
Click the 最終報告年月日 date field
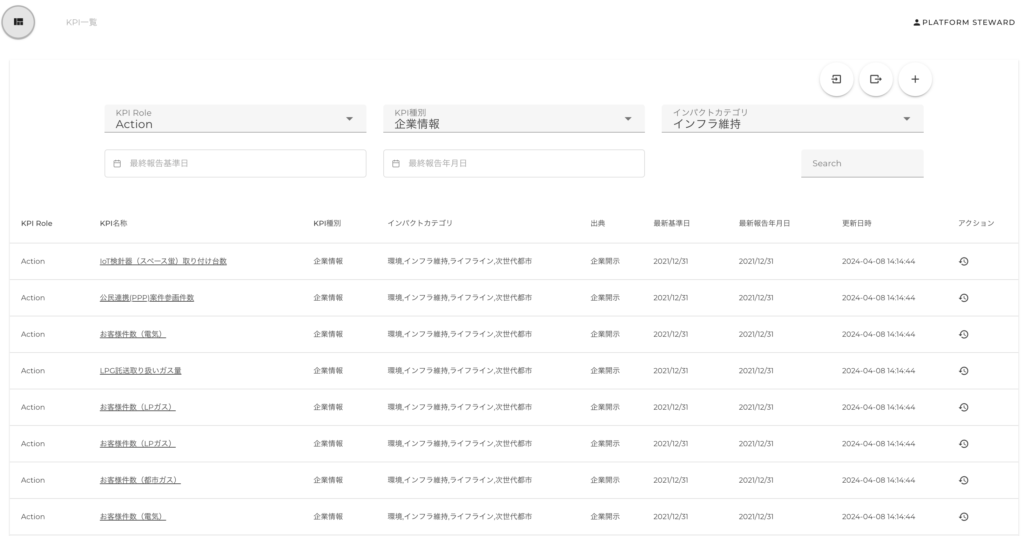513,163
